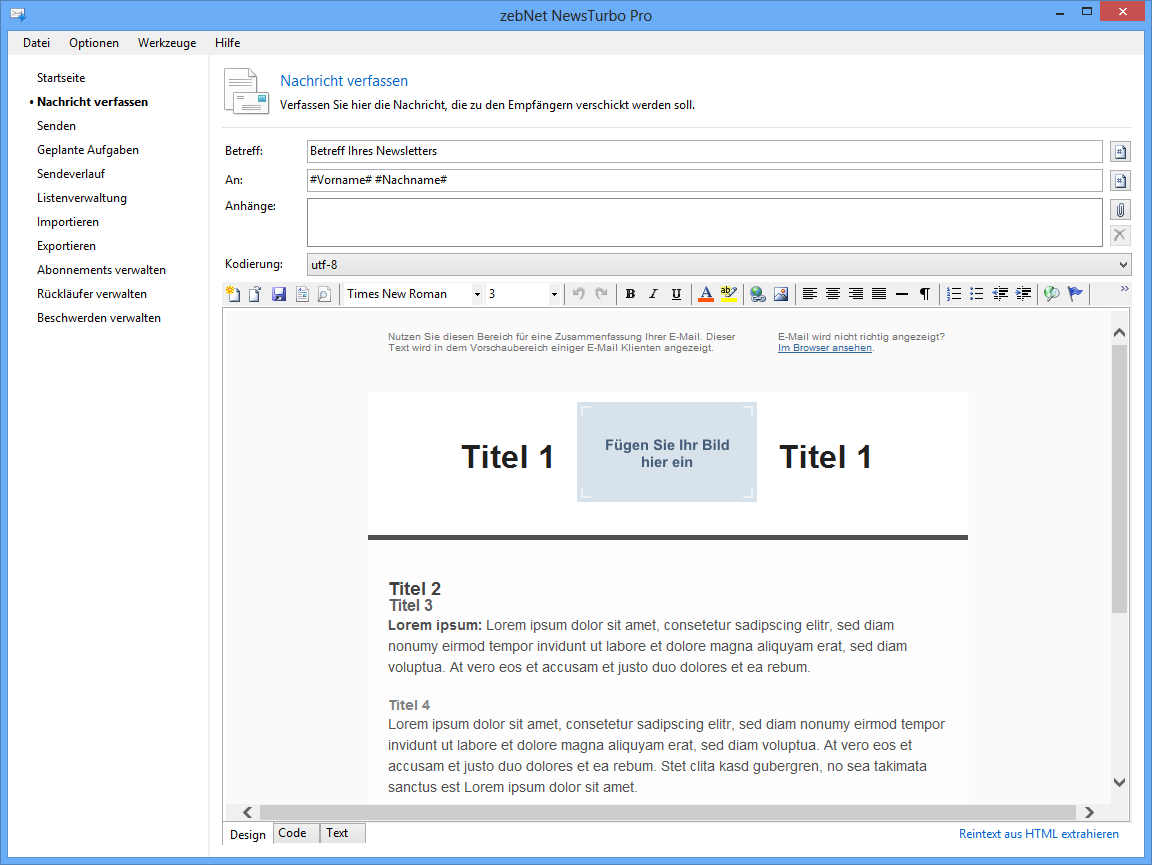1152x865 pixels.
Task: Increase the paragraph indent
Action: point(1023,294)
